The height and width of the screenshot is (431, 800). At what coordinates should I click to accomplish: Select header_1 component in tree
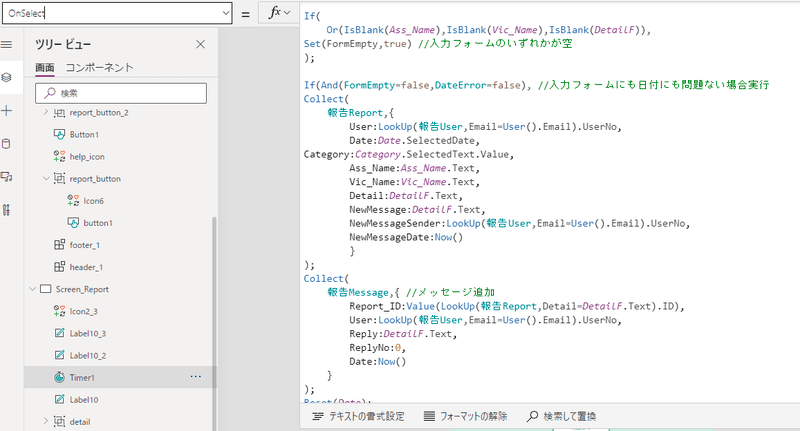coord(86,267)
